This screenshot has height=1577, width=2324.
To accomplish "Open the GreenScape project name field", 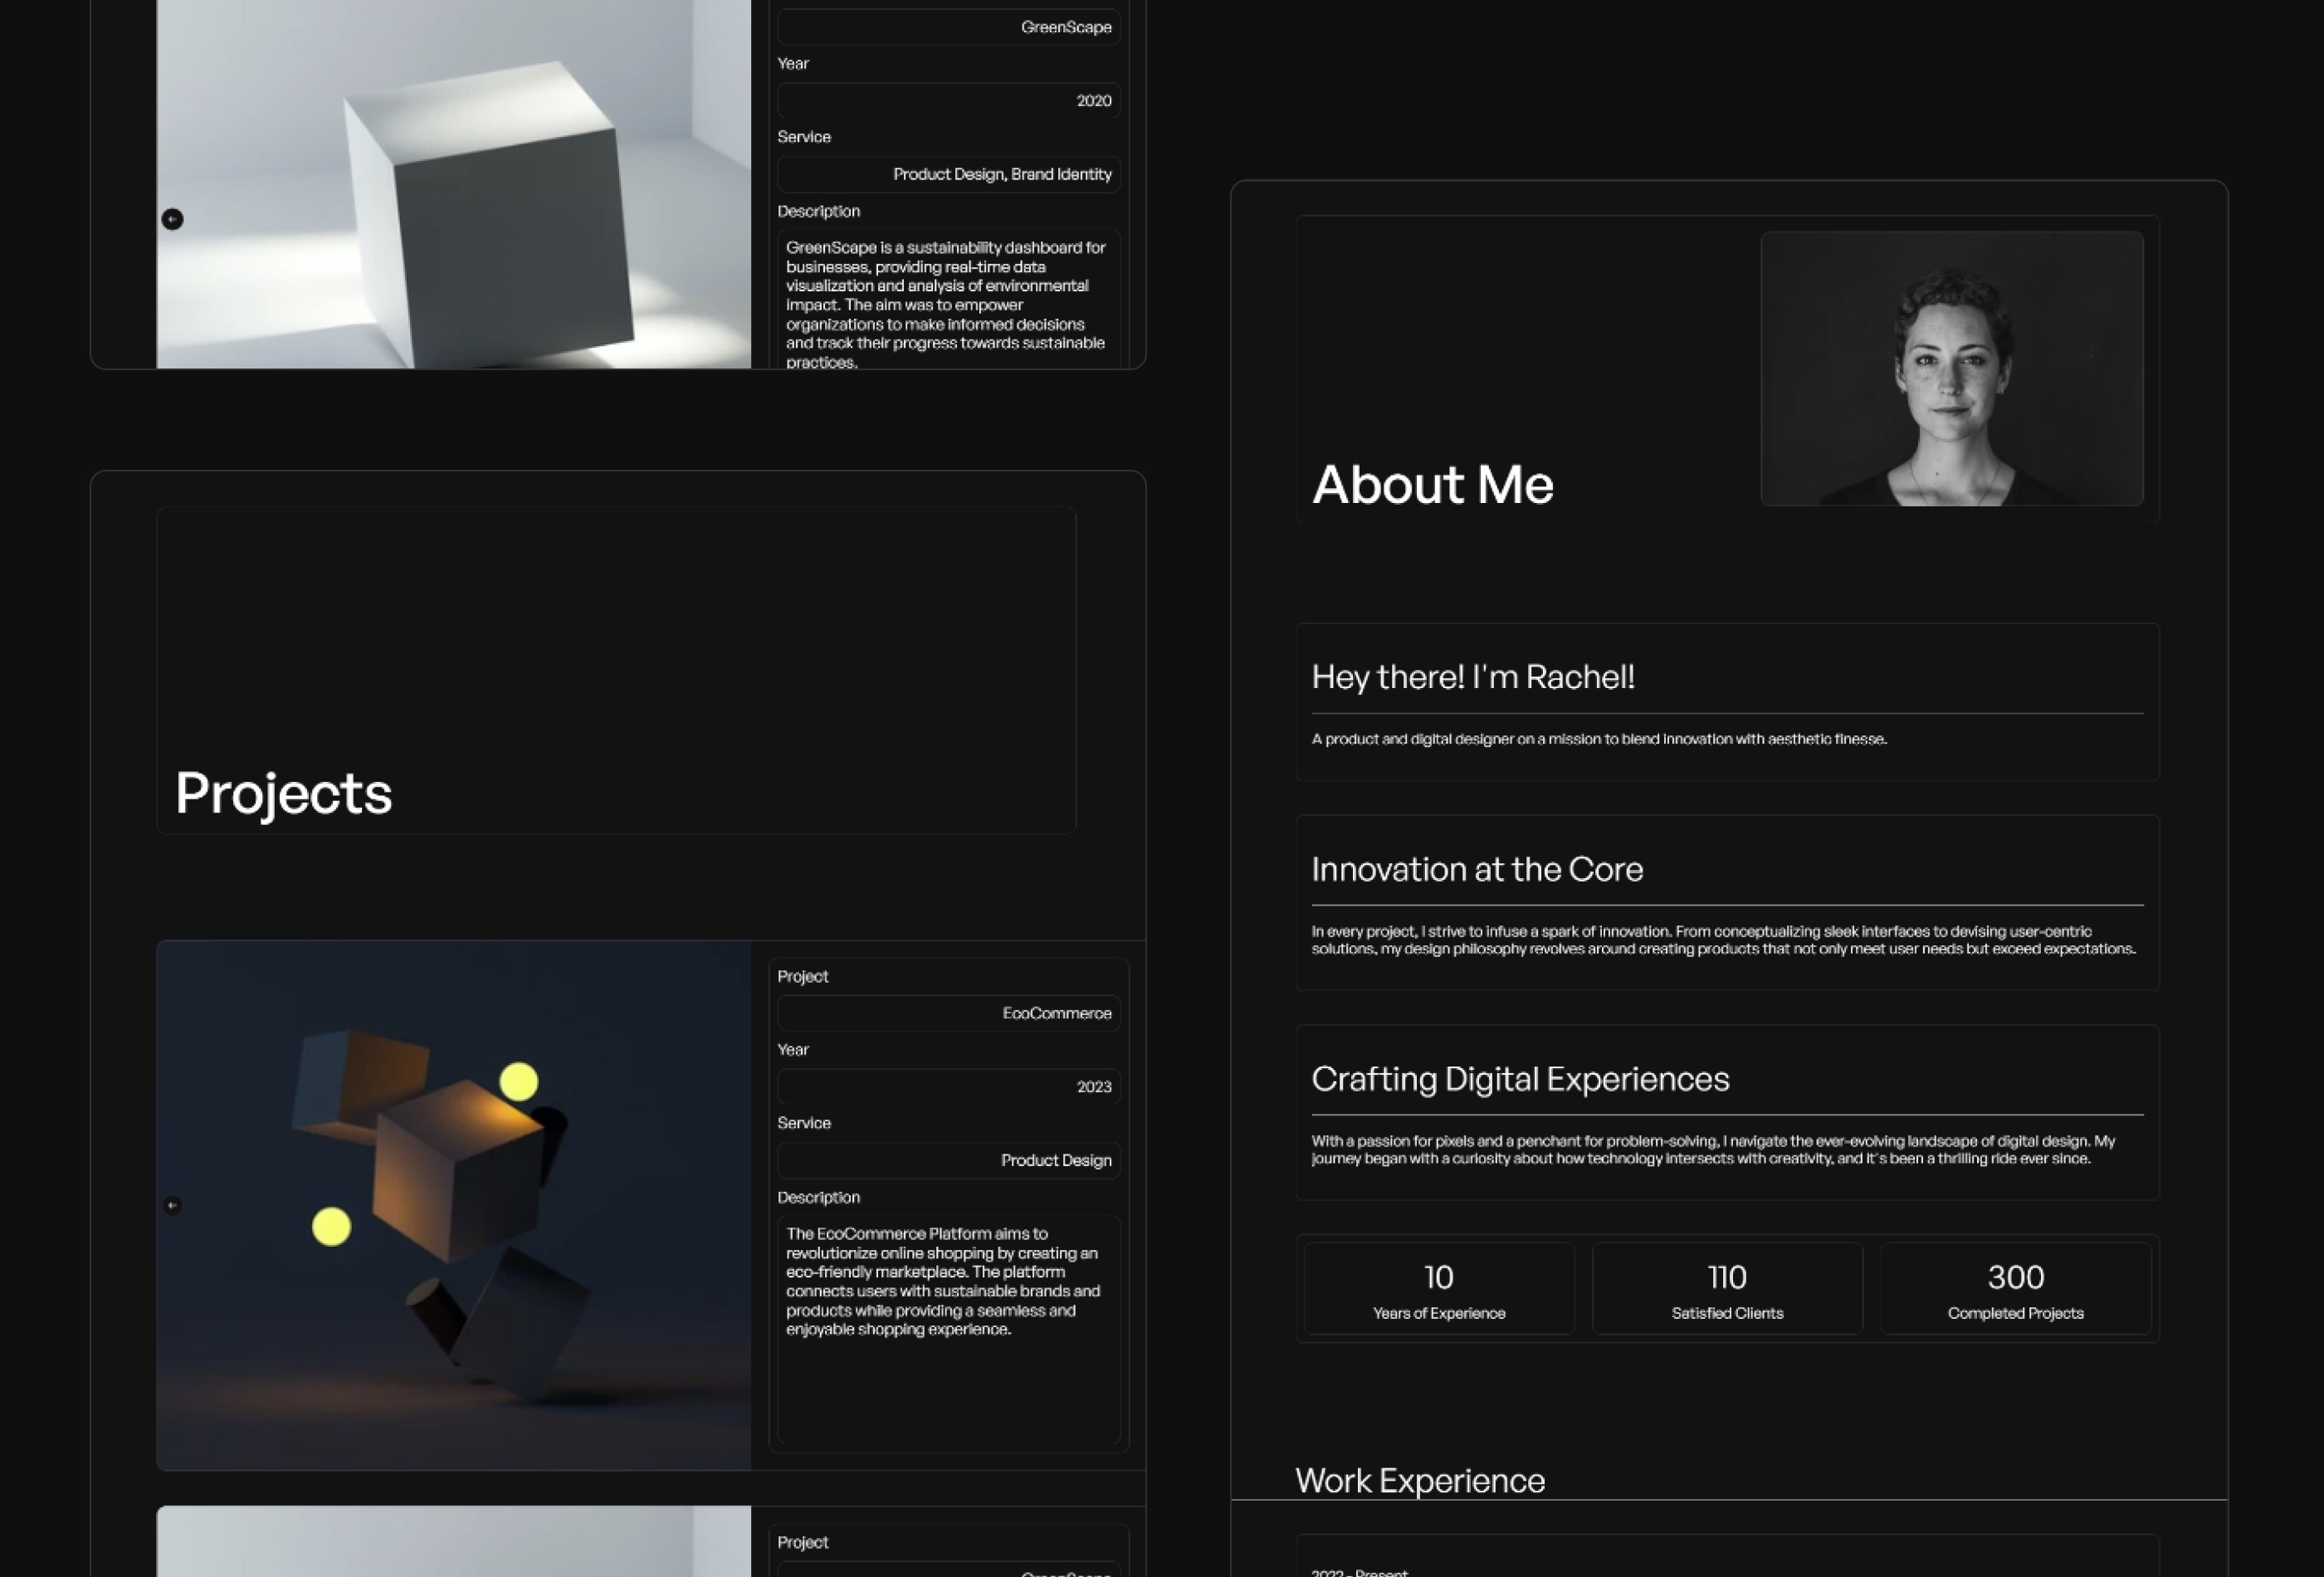I will tap(947, 27).
